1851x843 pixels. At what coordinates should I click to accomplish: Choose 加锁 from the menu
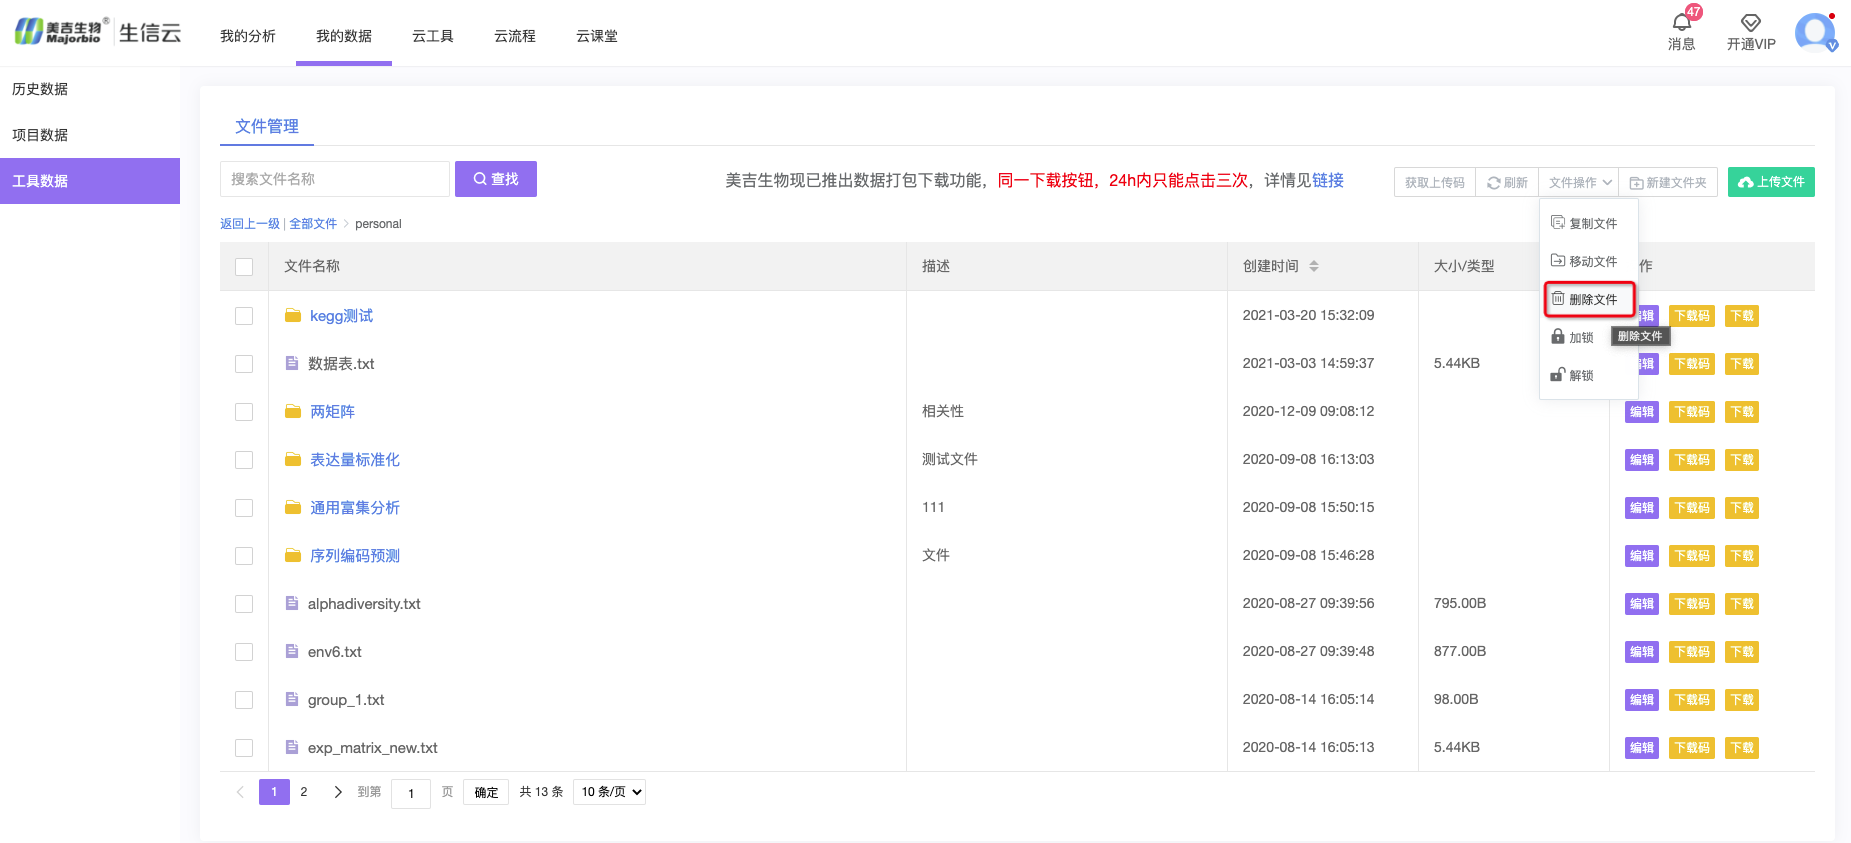[x=1573, y=337]
